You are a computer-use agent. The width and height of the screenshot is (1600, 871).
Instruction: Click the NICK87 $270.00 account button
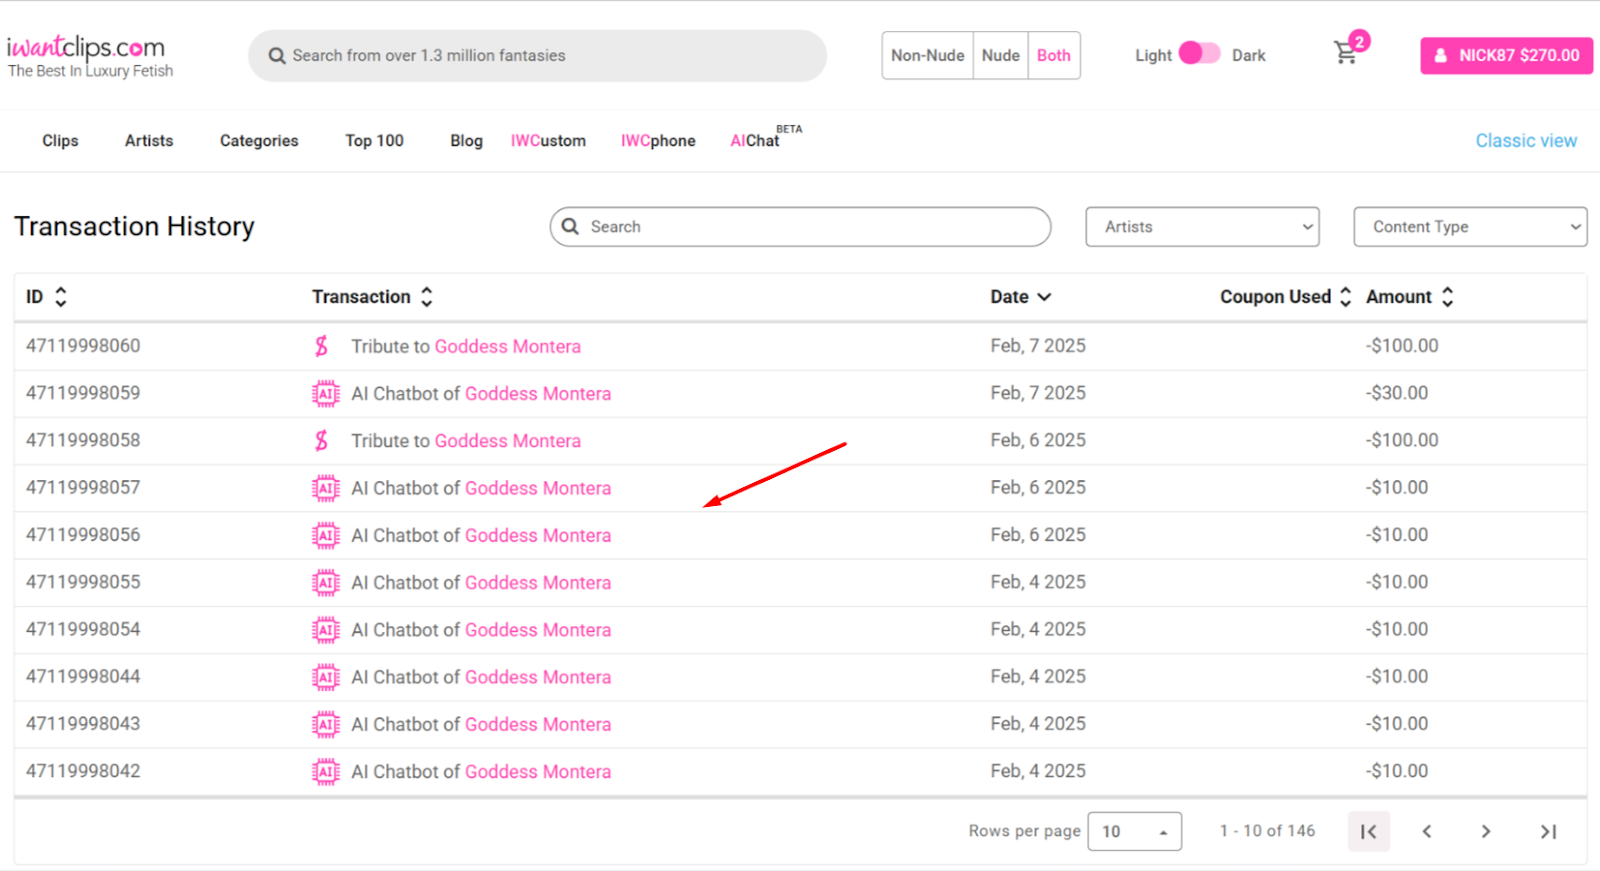(x=1506, y=56)
